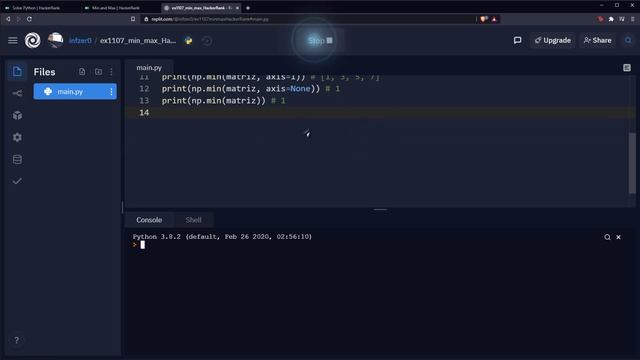Bookmark this page icon

tap(133, 19)
